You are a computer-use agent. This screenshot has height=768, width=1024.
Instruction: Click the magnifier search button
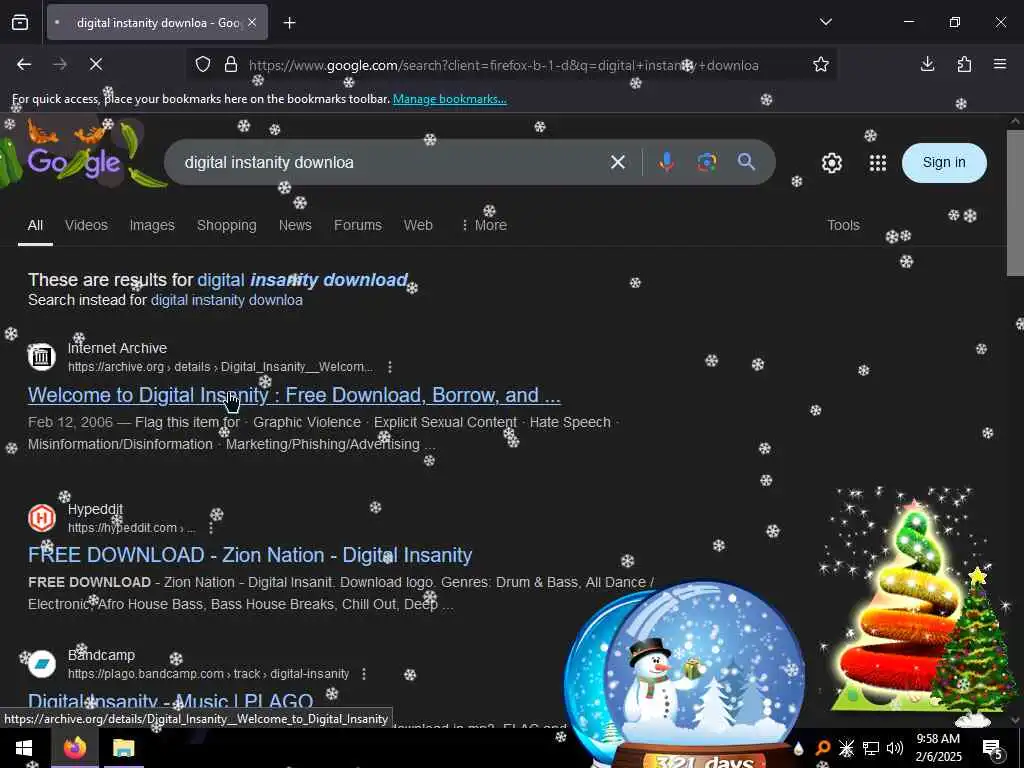point(746,162)
